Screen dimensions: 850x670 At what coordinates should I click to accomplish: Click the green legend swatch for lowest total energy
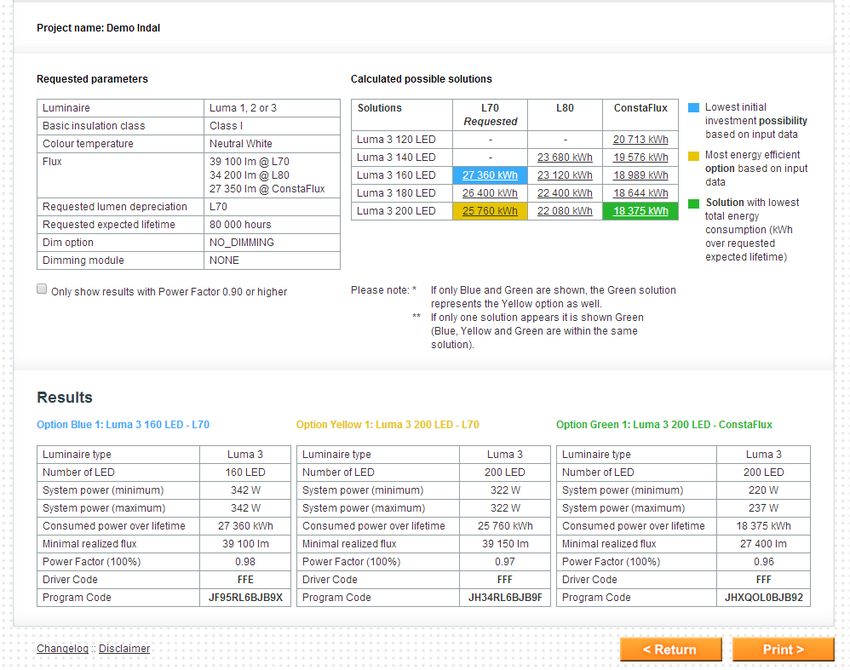(x=693, y=203)
